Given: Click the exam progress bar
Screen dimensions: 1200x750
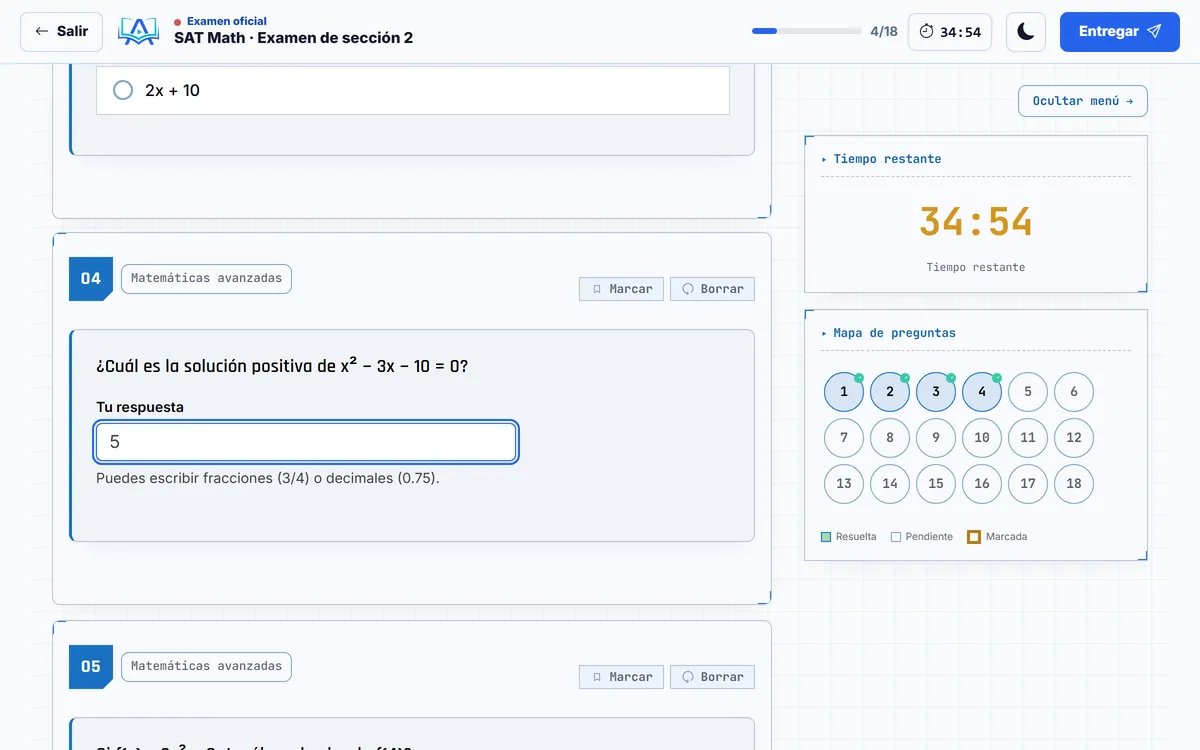Looking at the screenshot, I should 807,32.
